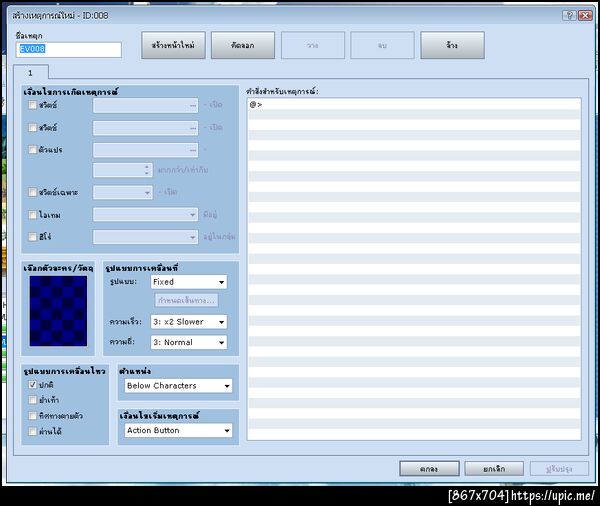Select the @> row in event commands list
This screenshot has width=600, height=506.
pyautogui.click(x=414, y=104)
